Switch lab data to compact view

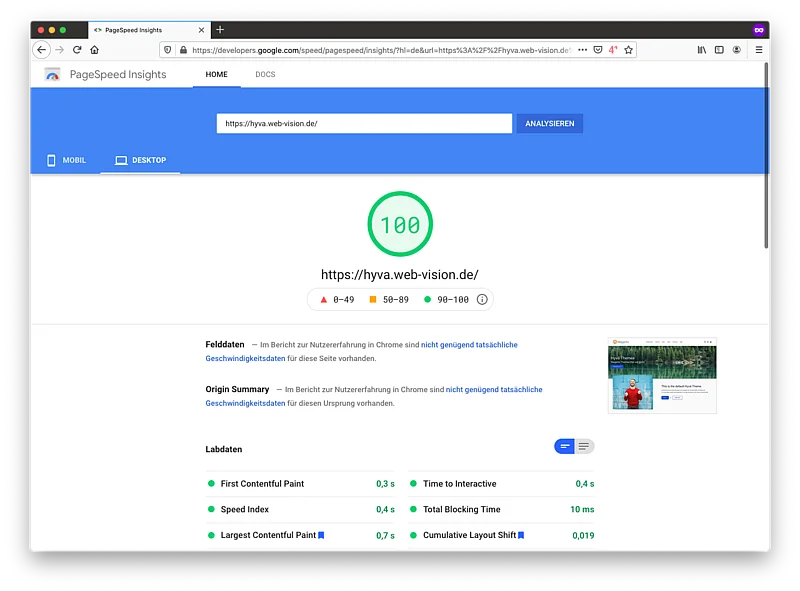click(x=565, y=446)
